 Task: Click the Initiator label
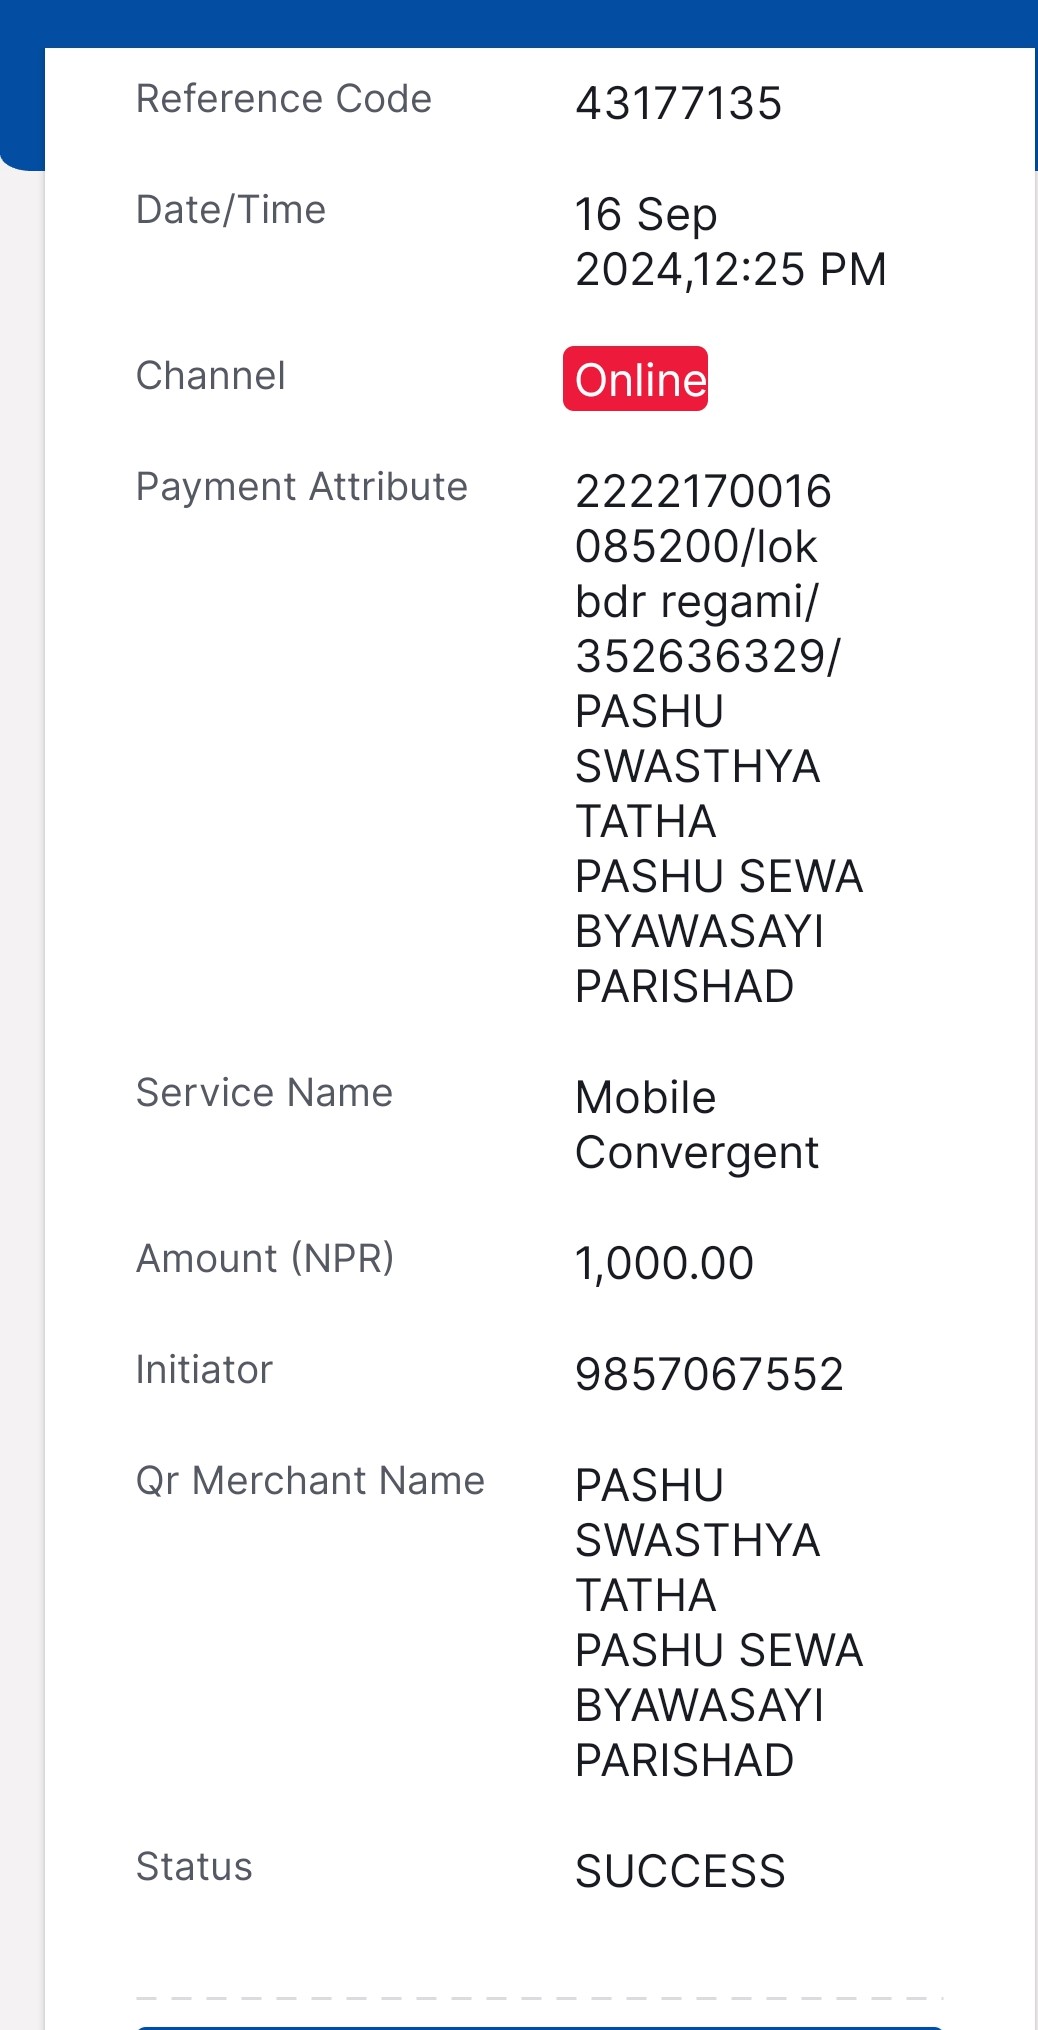pyautogui.click(x=204, y=1370)
